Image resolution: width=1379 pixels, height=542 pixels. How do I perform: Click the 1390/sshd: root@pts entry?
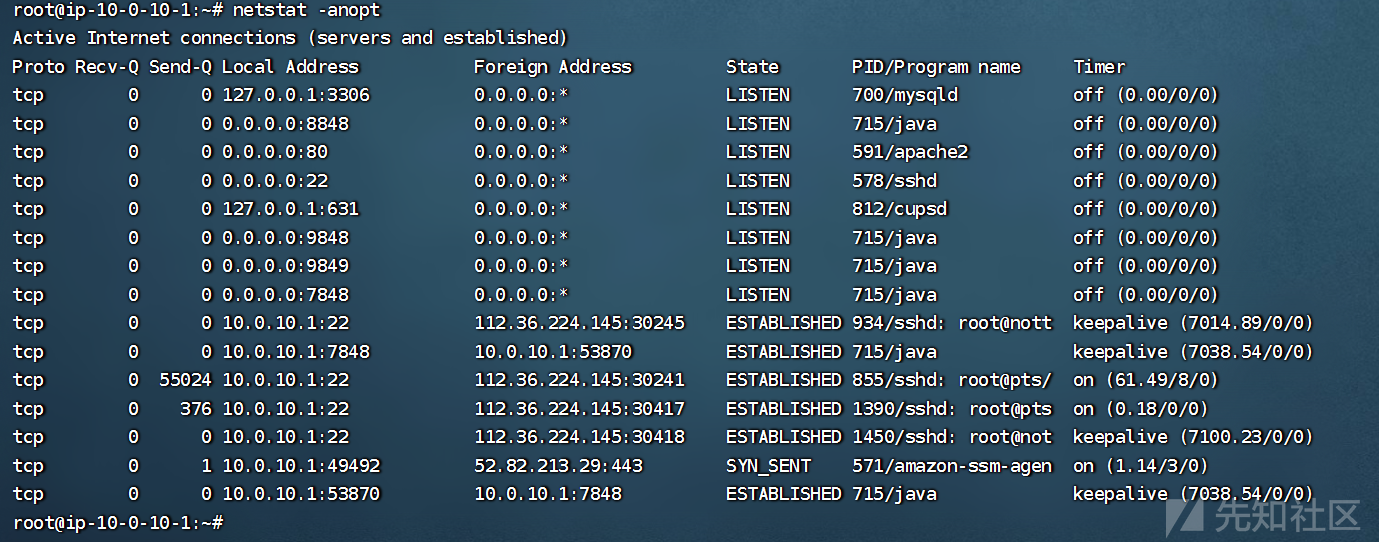click(952, 409)
